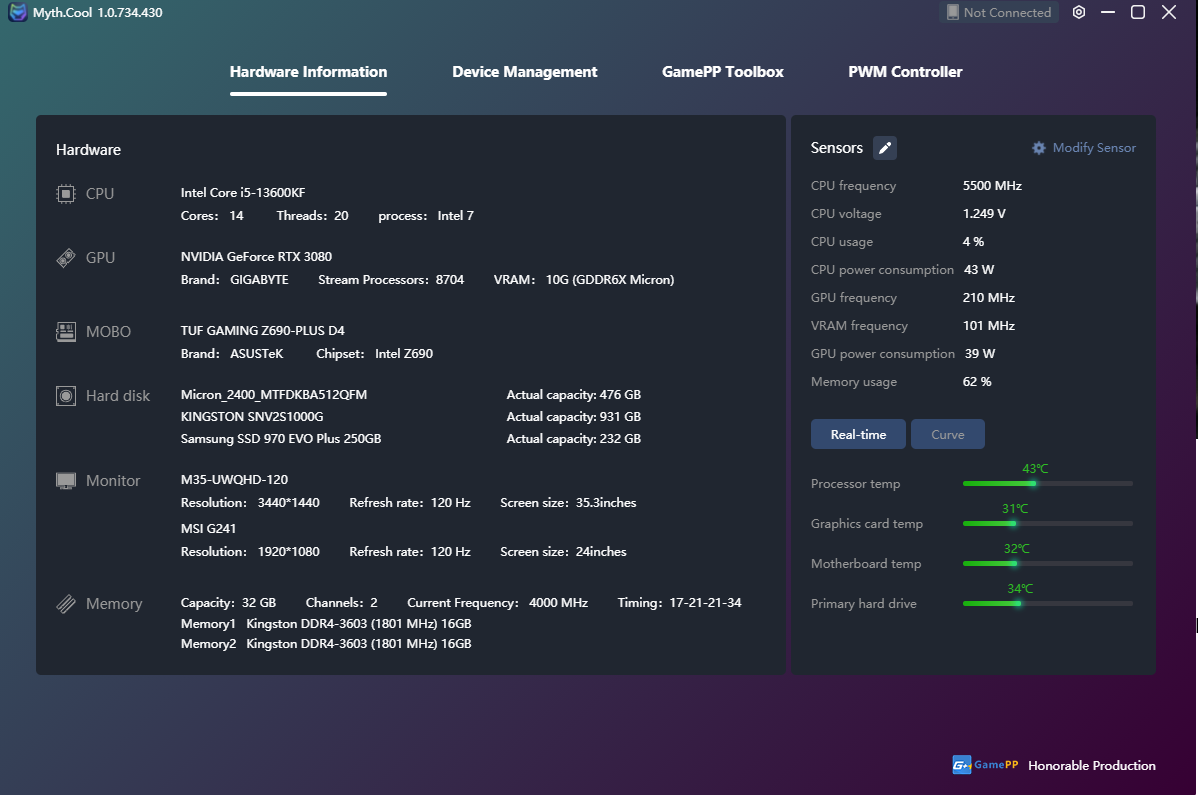
Task: Click the device icon in Not Connected badge
Action: tap(953, 12)
